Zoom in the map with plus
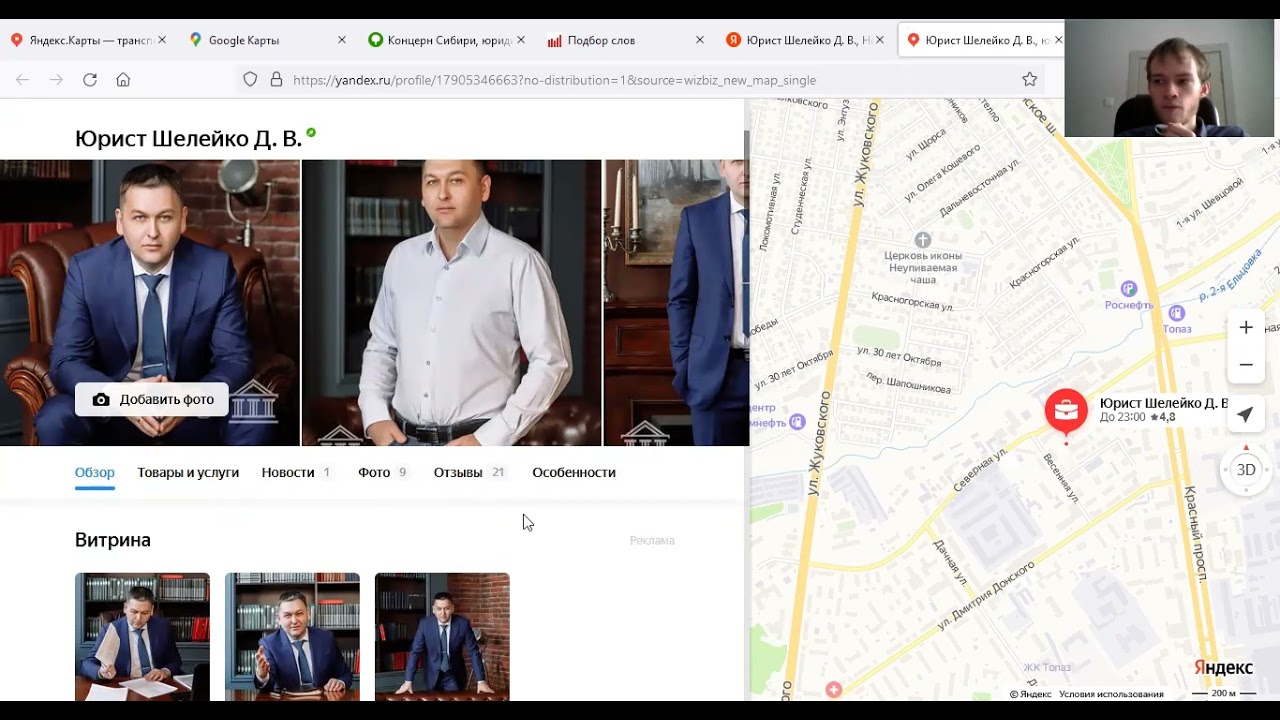Viewport: 1280px width, 720px height. click(1246, 327)
